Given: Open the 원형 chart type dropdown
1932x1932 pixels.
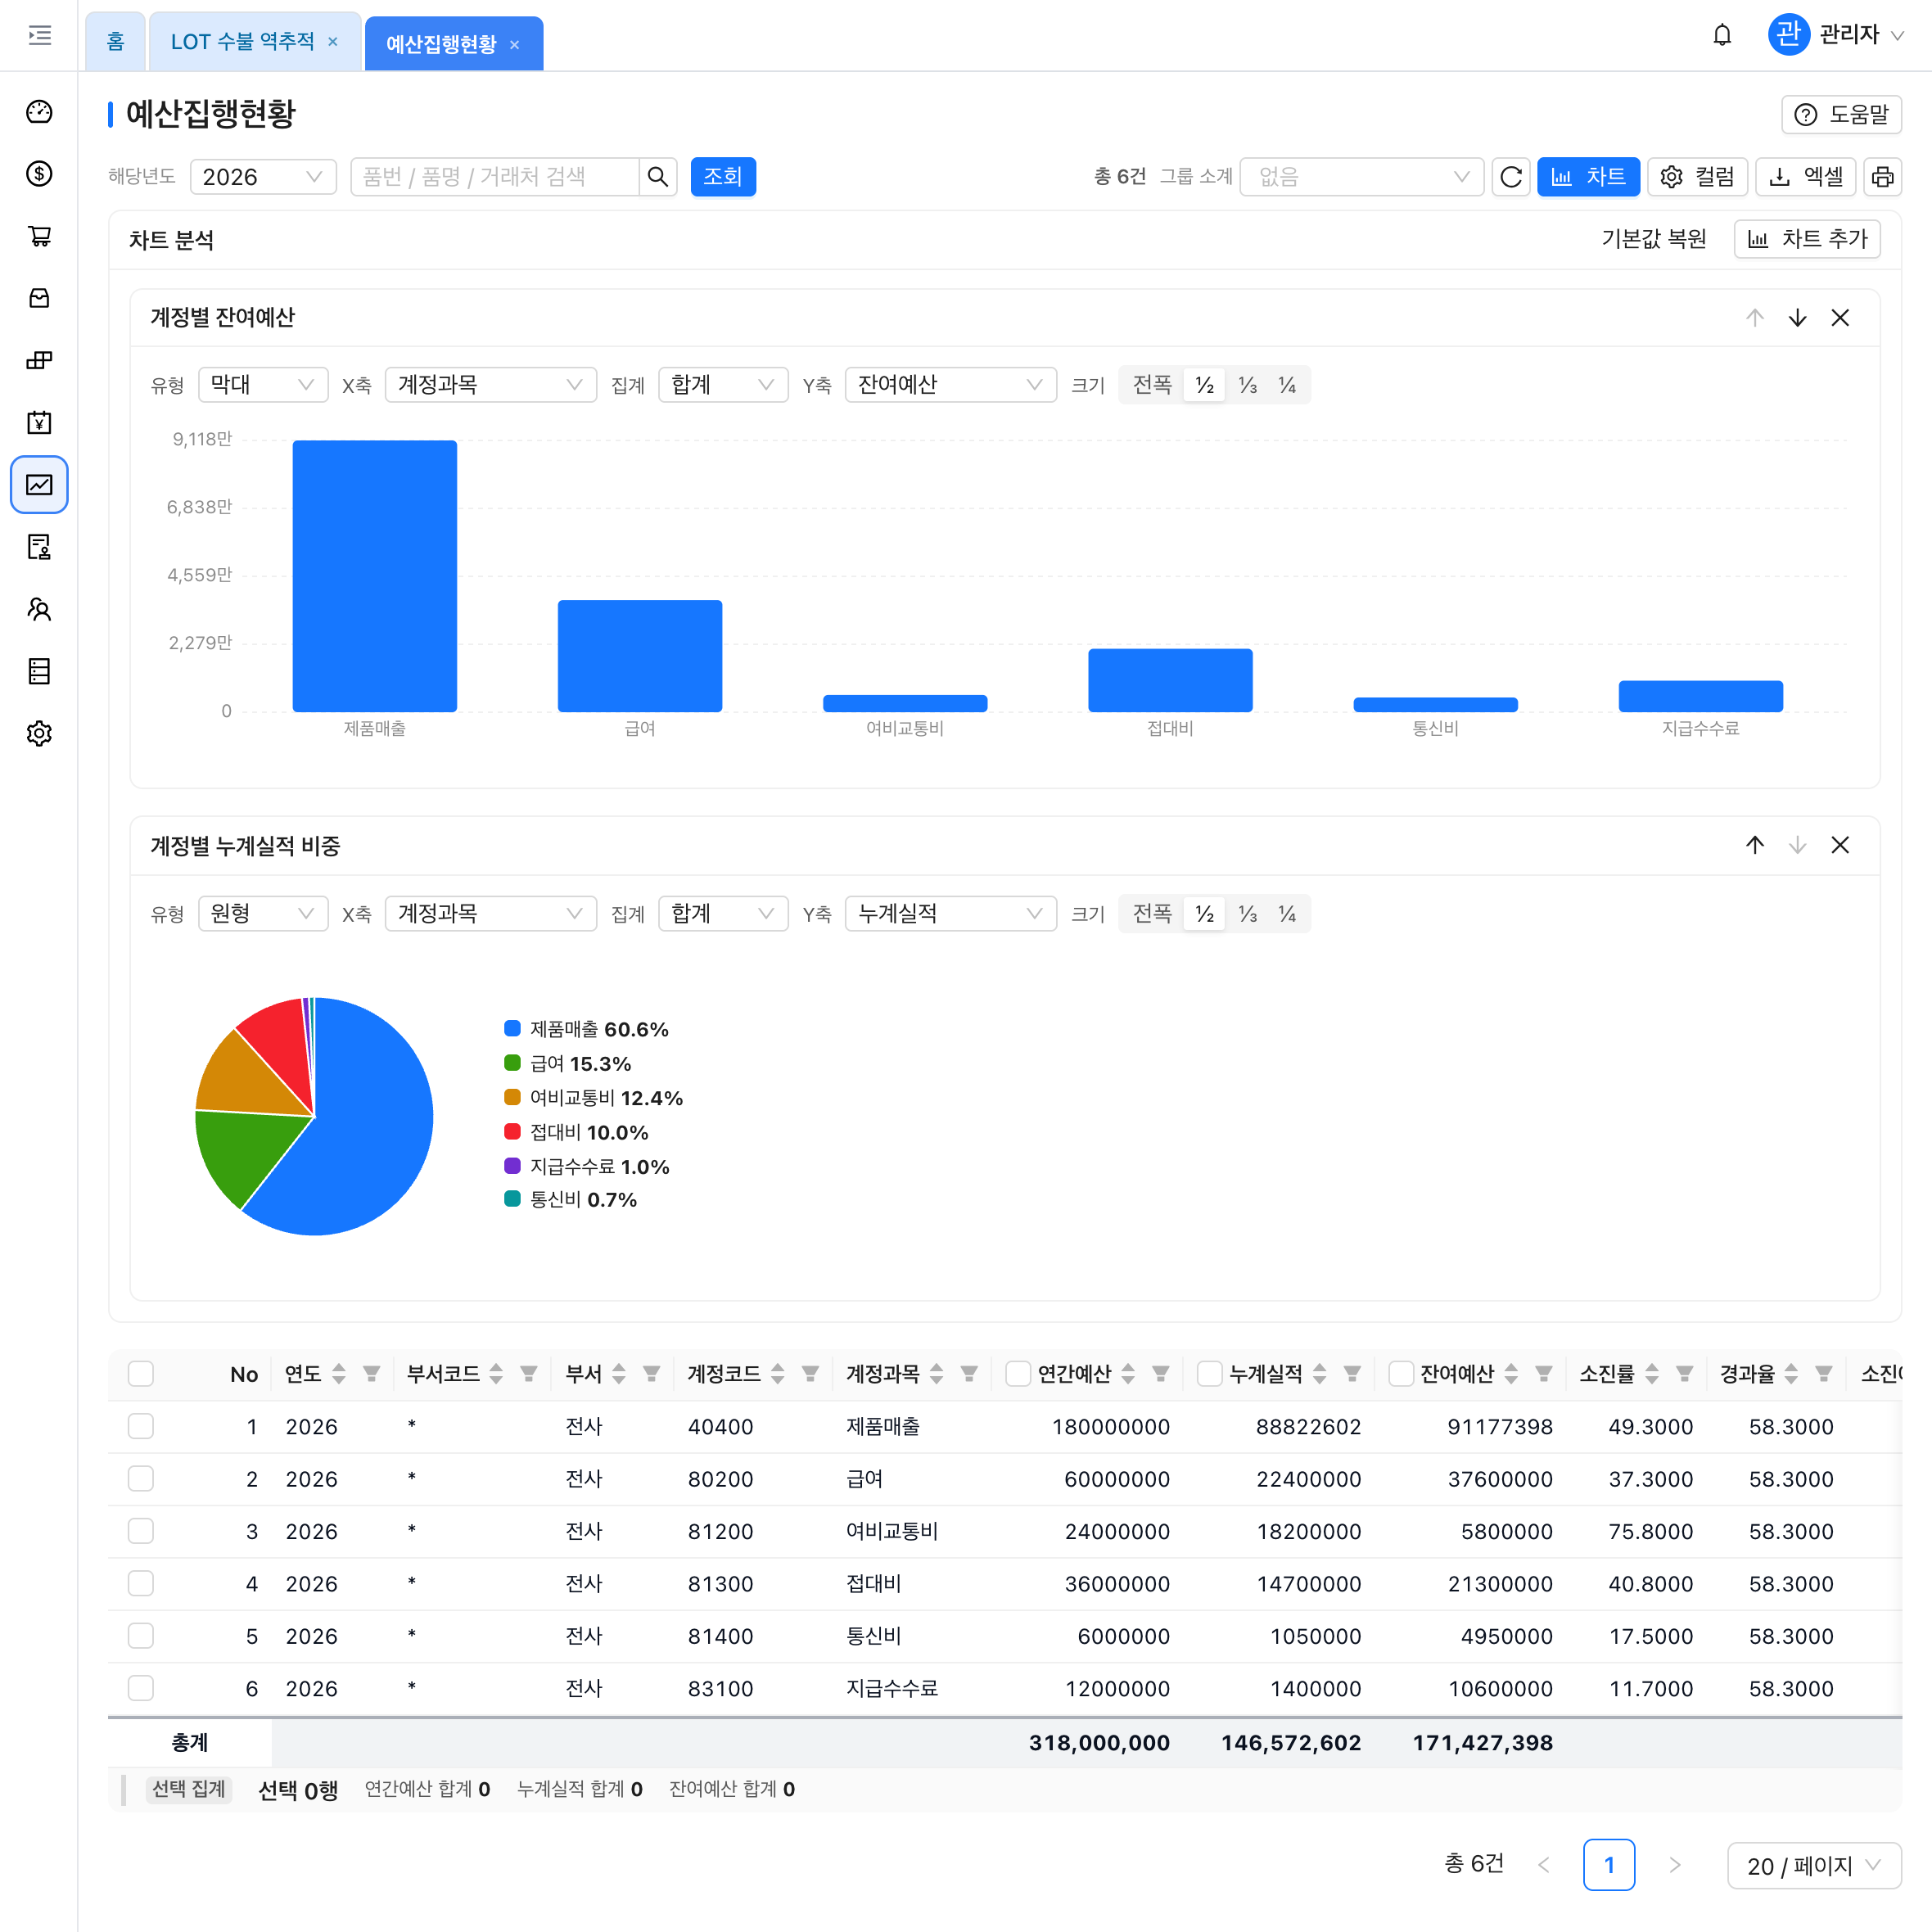Looking at the screenshot, I should (263, 913).
